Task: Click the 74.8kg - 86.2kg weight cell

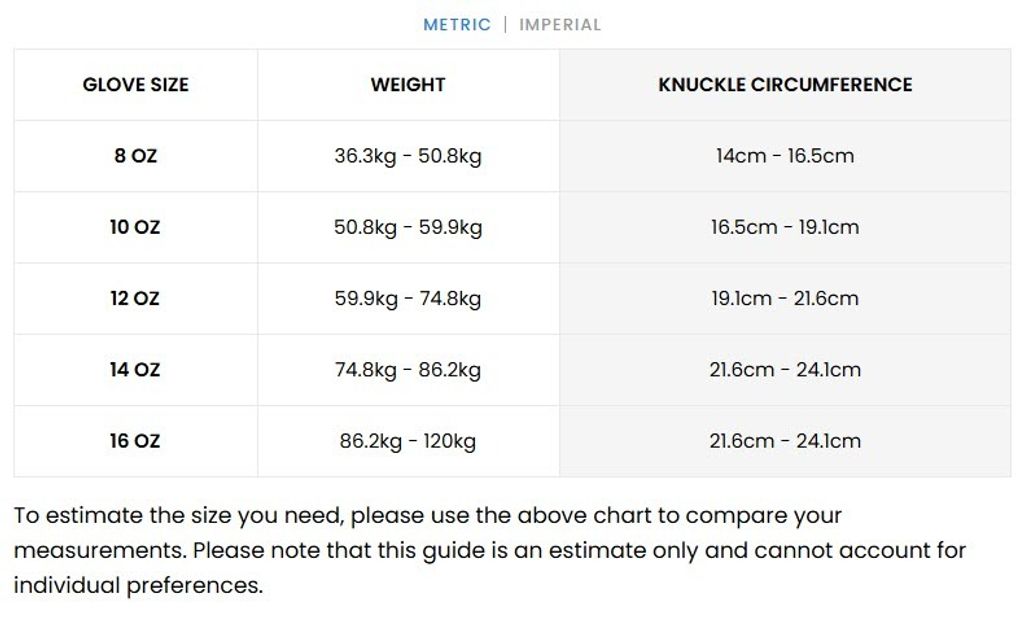Action: (408, 370)
